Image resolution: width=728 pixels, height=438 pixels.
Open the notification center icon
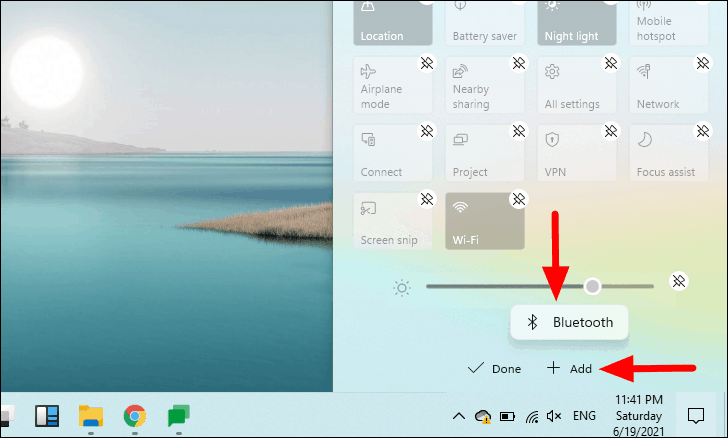(696, 416)
